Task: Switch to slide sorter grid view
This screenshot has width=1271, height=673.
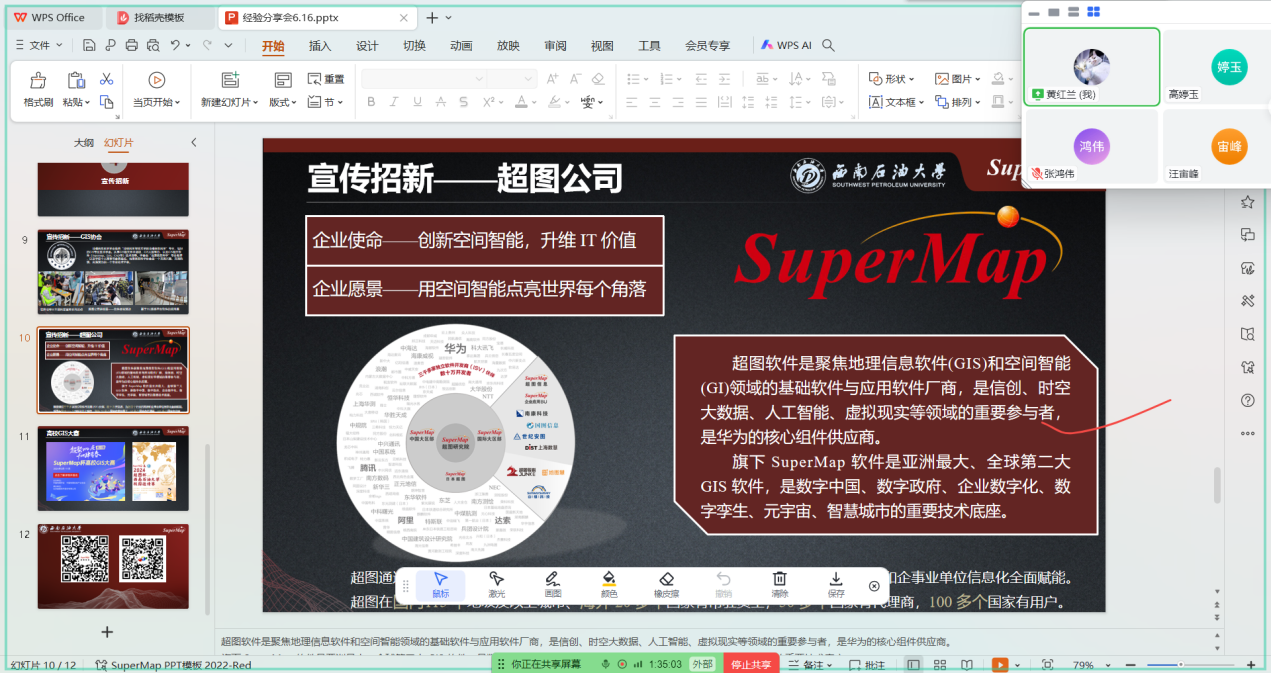Action: (939, 665)
